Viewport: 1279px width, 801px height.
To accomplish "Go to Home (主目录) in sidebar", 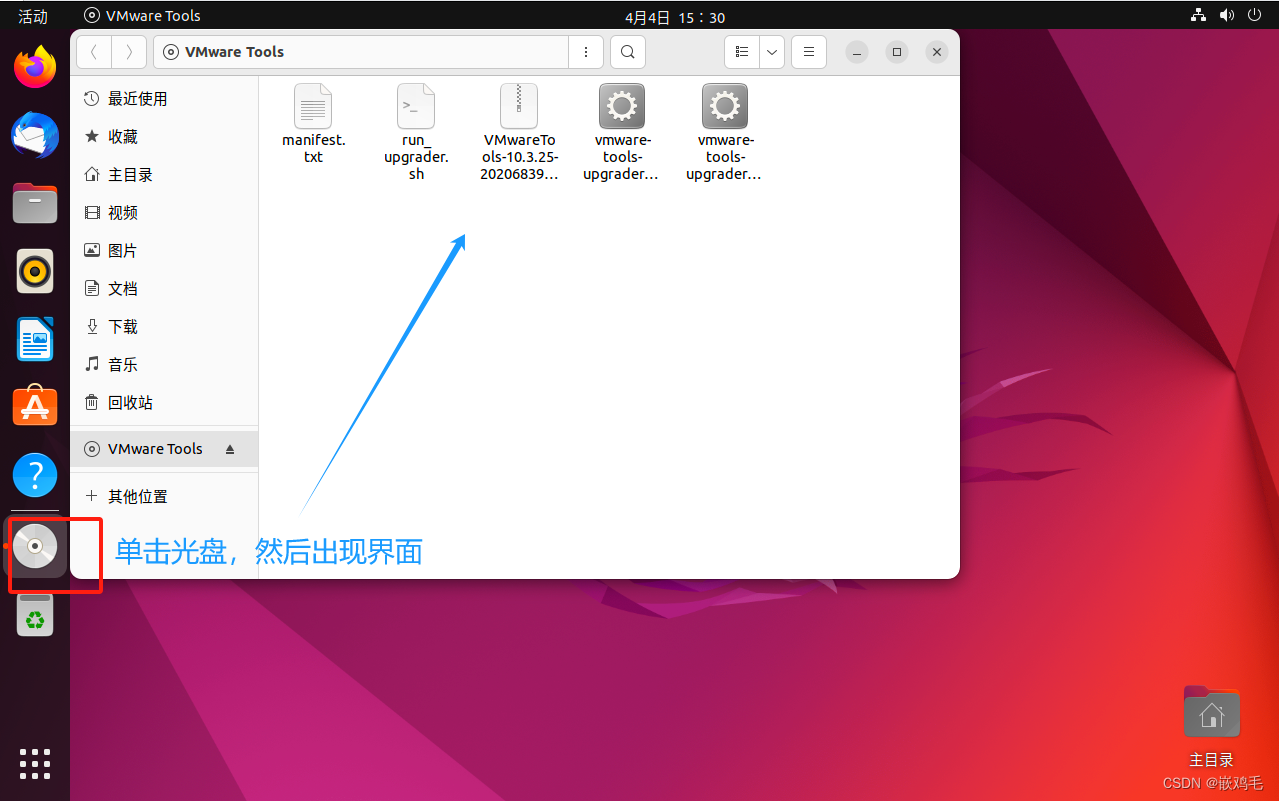I will (x=164, y=175).
